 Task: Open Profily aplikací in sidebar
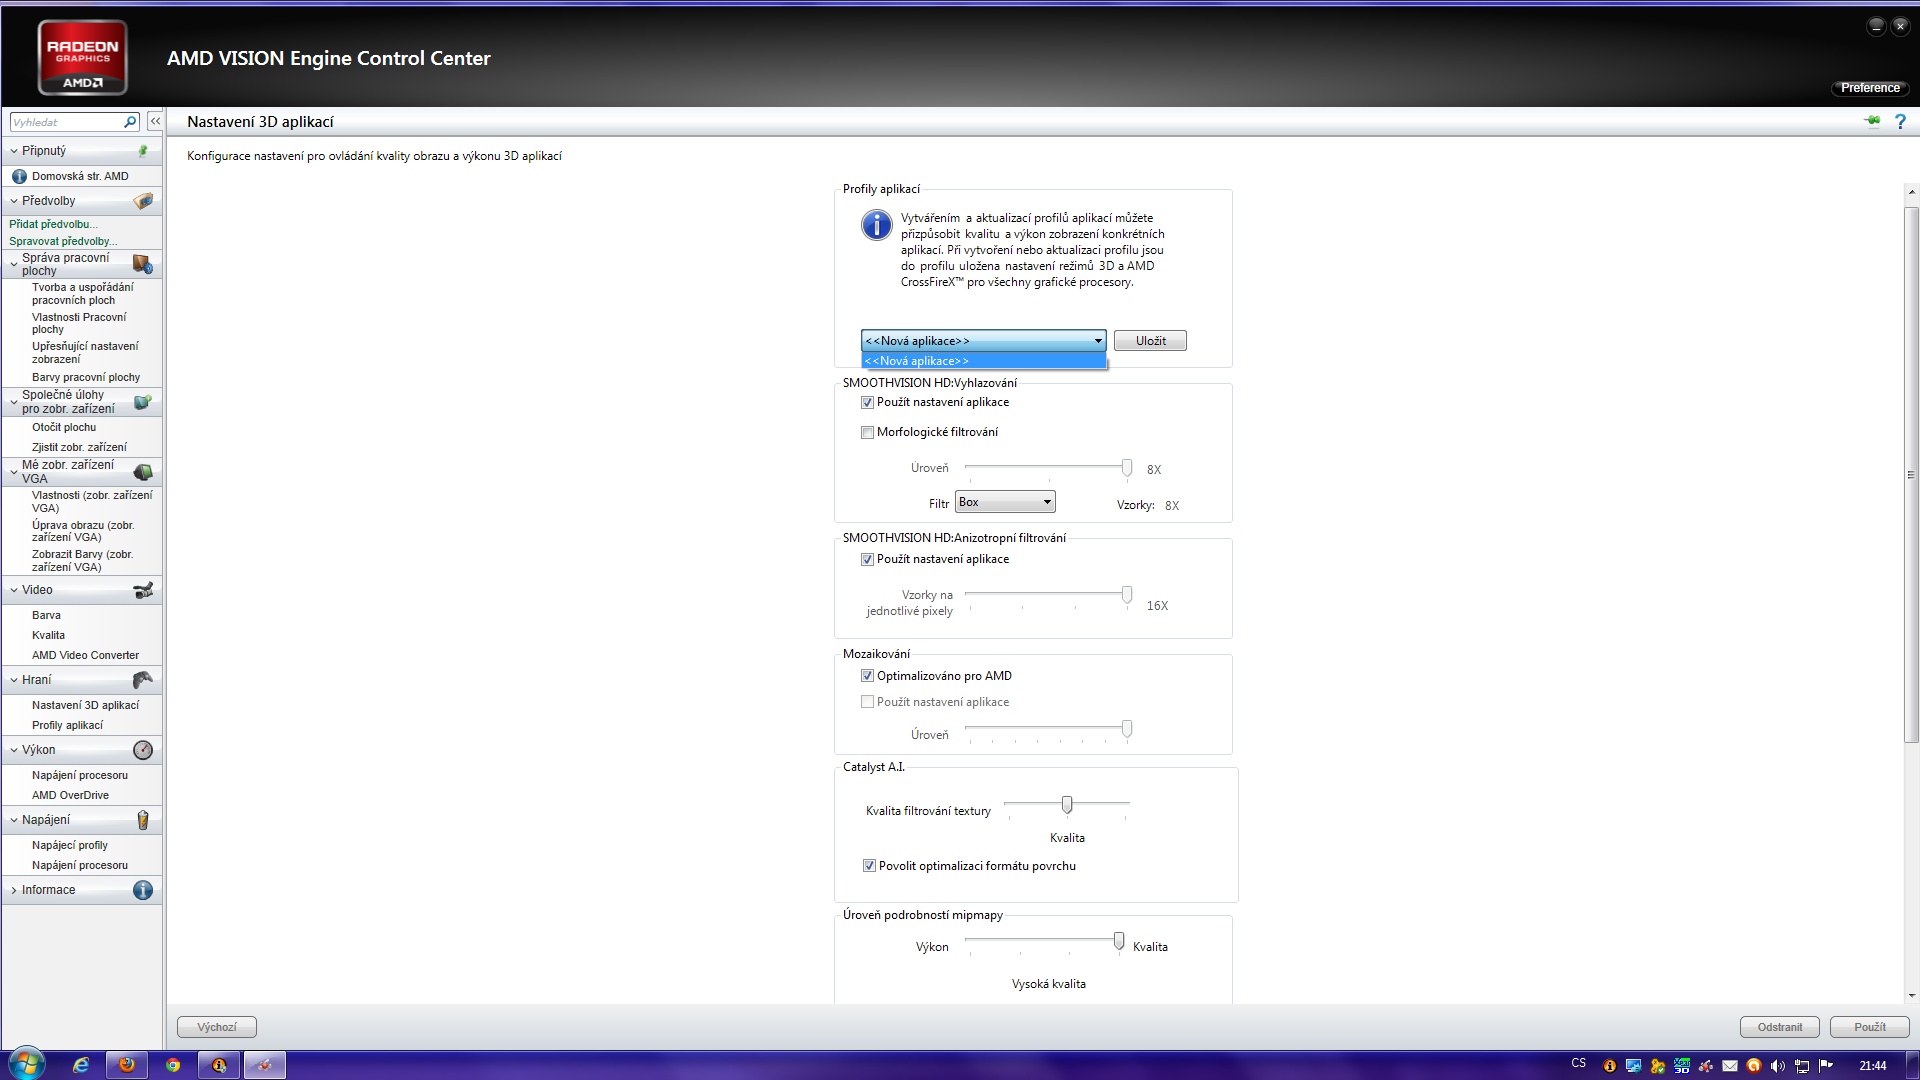point(67,725)
